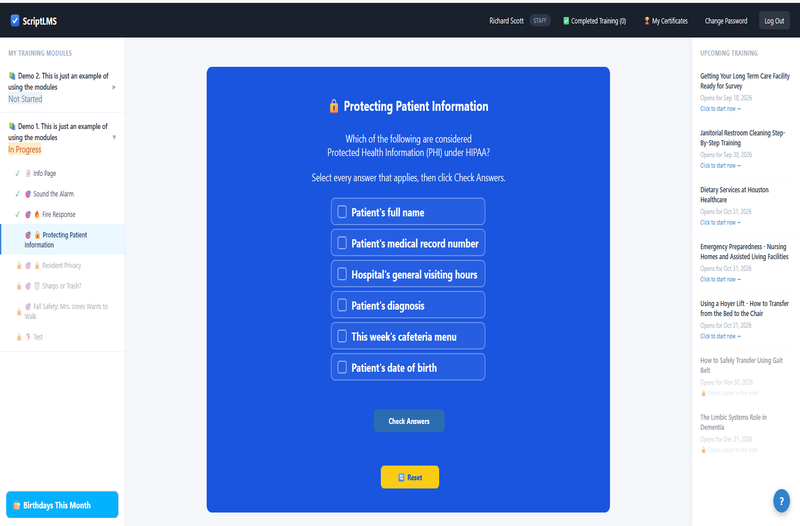
Task: Open the Sound the Alarm lesson
Action: click(53, 194)
